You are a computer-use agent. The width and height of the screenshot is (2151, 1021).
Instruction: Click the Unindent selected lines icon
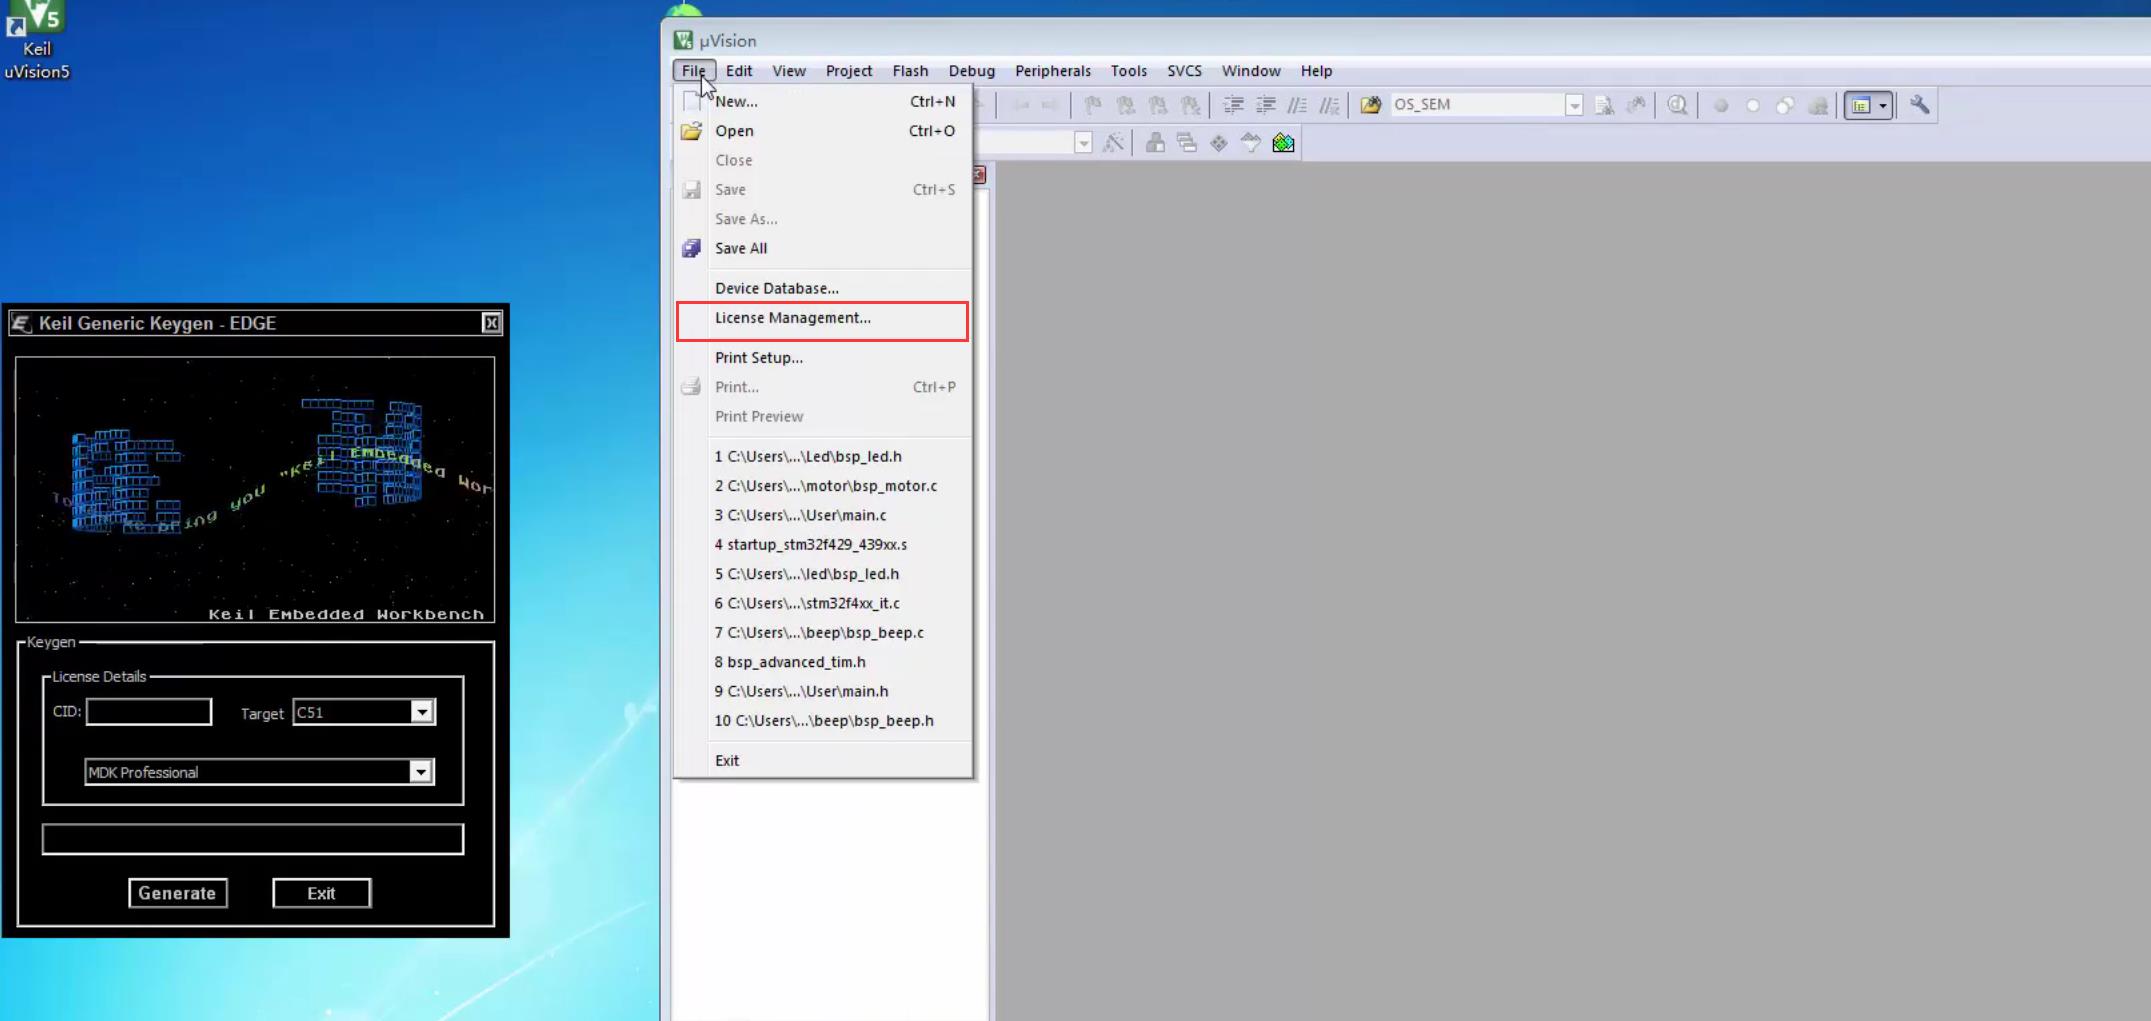point(1266,105)
